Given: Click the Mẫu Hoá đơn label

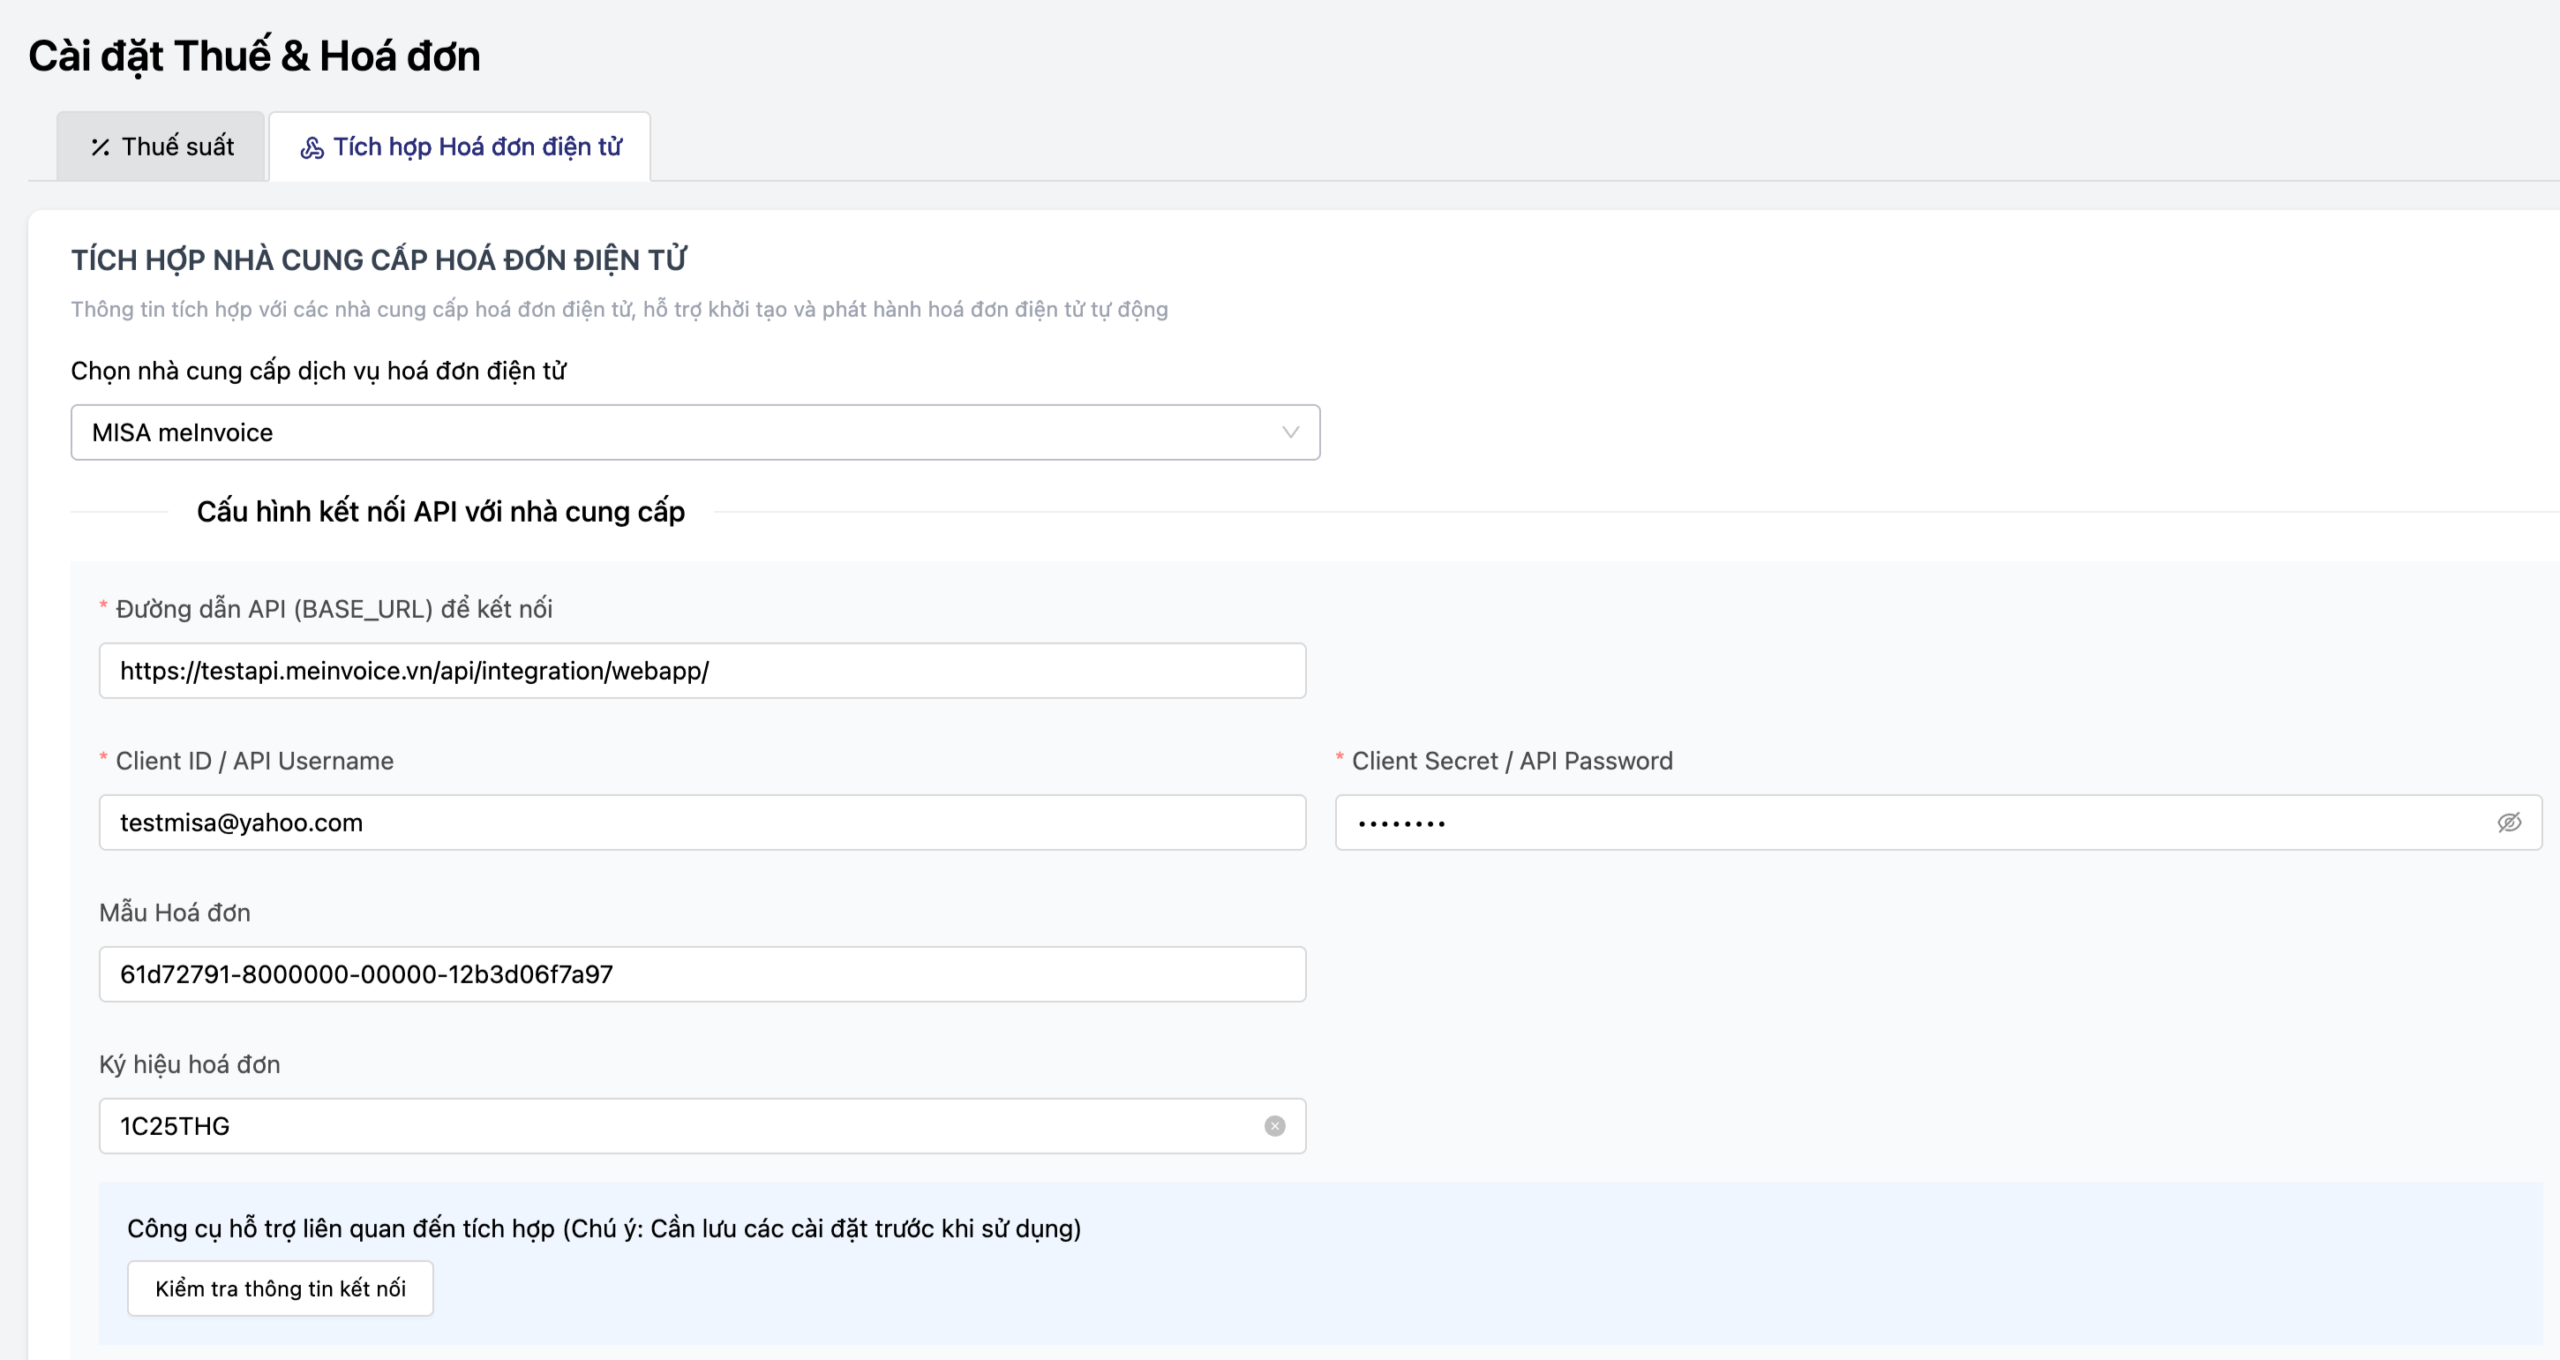Looking at the screenshot, I should pos(175,912).
